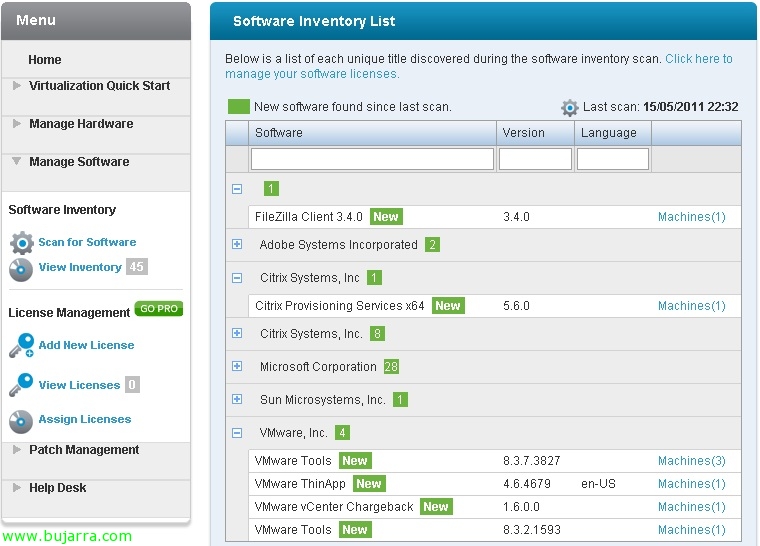Image resolution: width=760 pixels, height=546 pixels.
Task: Click the gear icon beside Last scan
Action: tap(570, 108)
